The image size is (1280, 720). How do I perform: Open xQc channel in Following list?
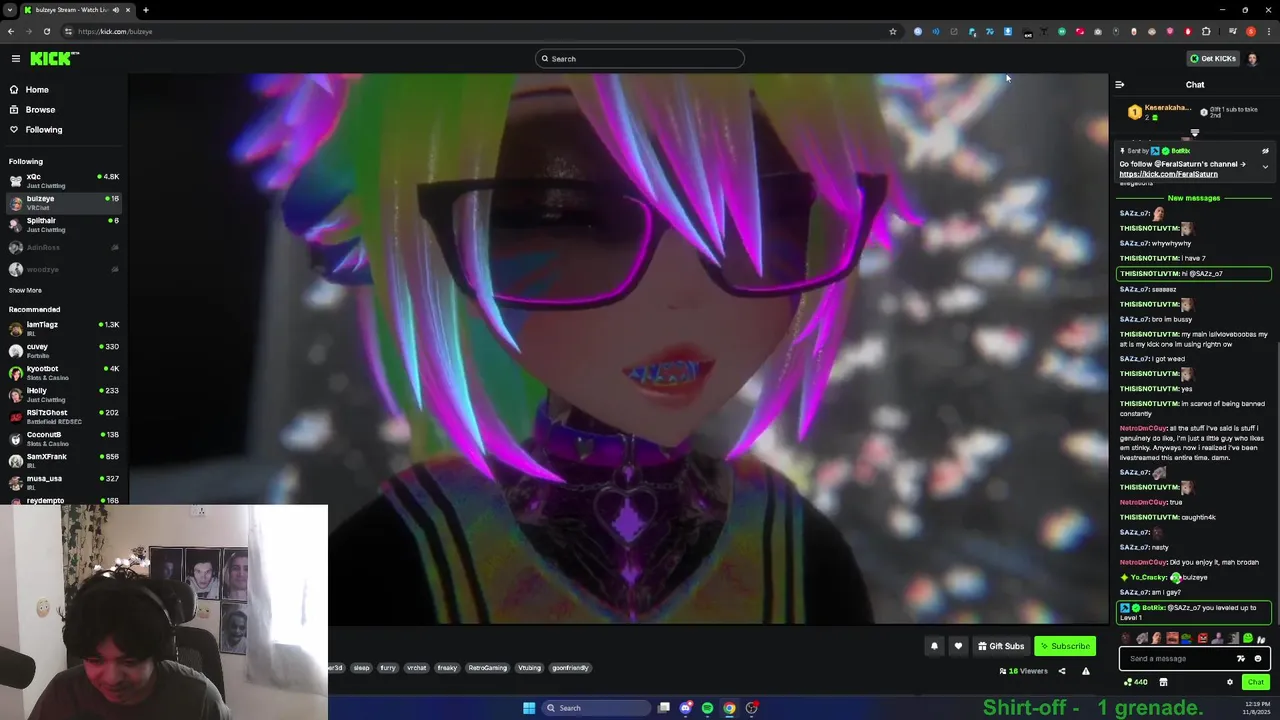(64, 181)
